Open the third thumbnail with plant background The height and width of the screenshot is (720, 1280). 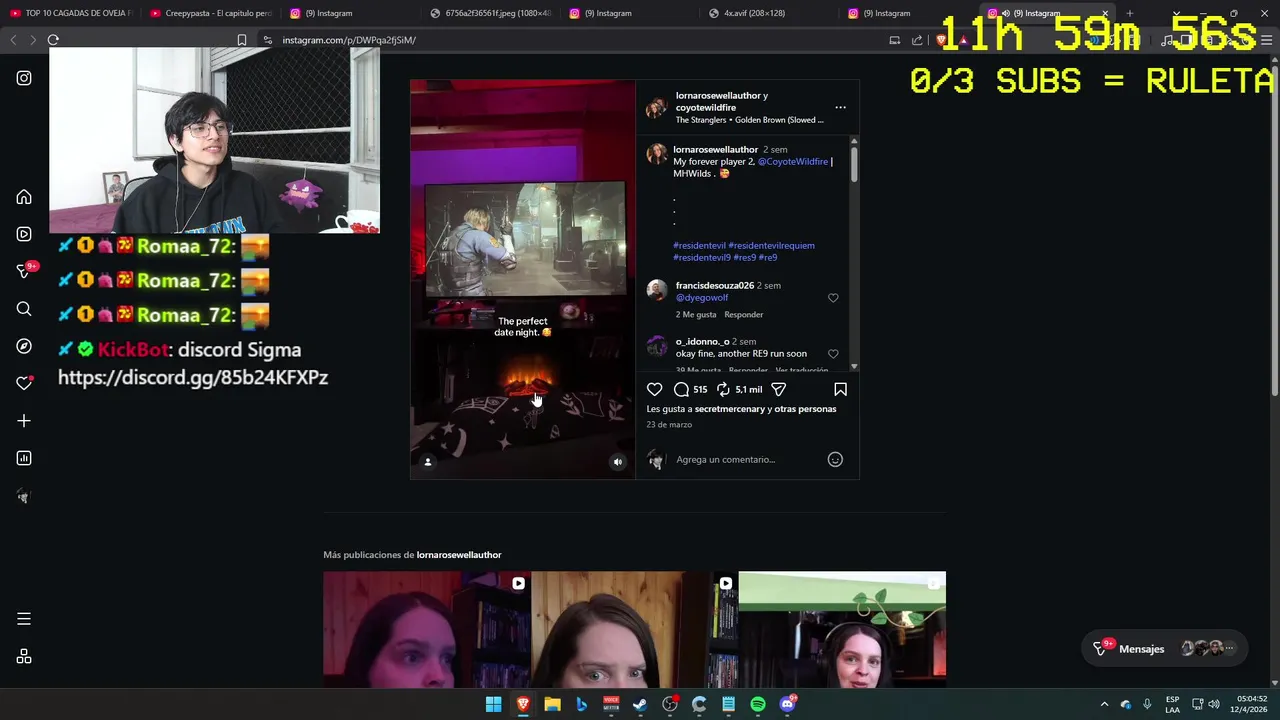point(842,630)
